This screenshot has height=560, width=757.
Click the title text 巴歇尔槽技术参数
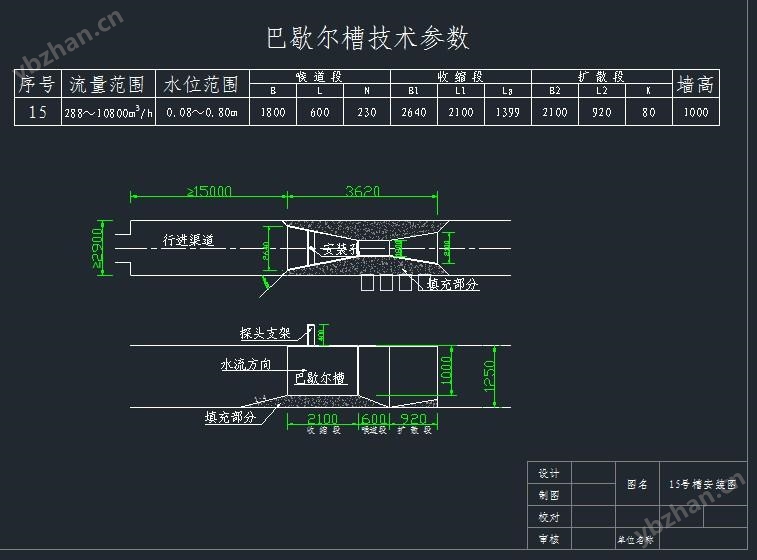(368, 39)
